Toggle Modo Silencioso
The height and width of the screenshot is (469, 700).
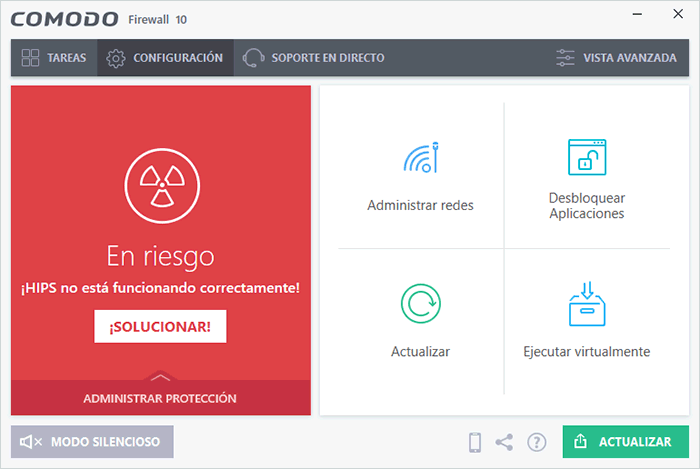[x=92, y=442]
